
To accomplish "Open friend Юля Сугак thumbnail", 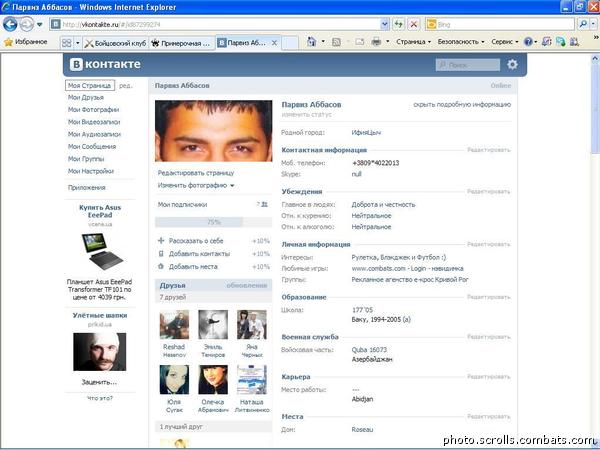I will (x=174, y=380).
